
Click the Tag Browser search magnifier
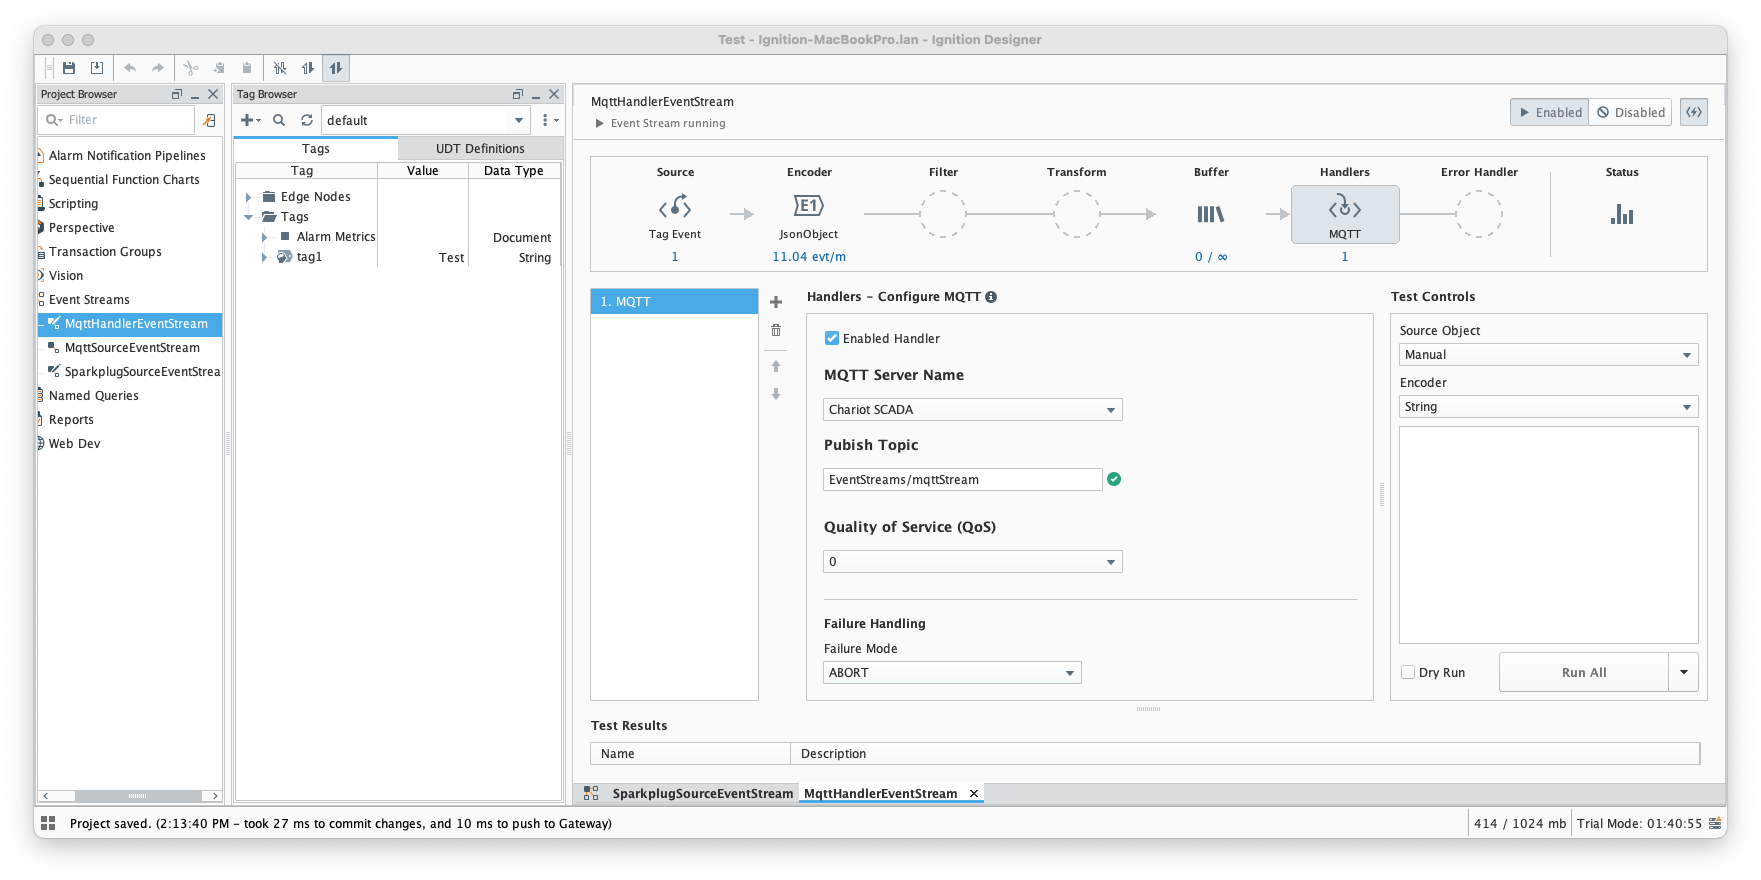tap(279, 120)
